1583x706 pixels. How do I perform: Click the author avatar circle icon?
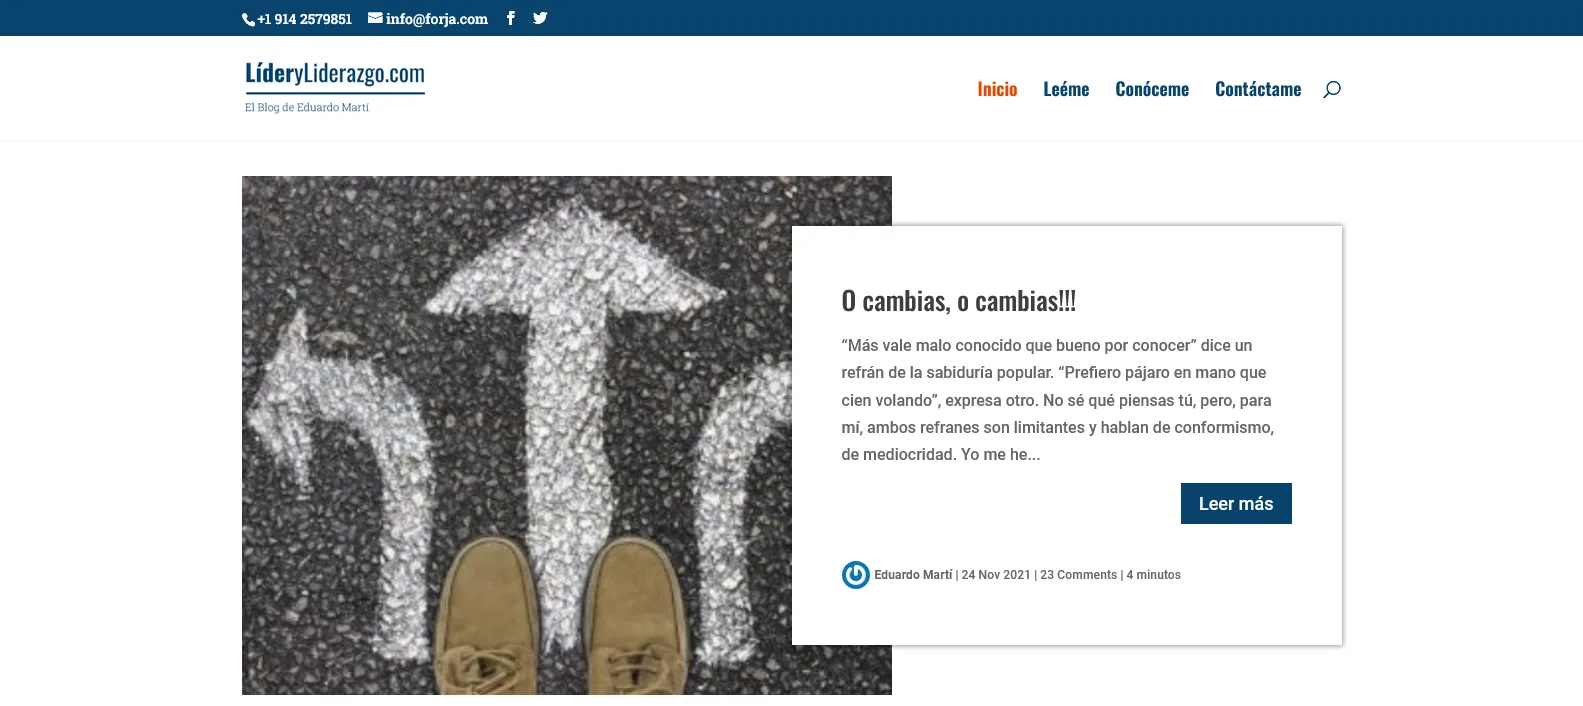coord(855,575)
